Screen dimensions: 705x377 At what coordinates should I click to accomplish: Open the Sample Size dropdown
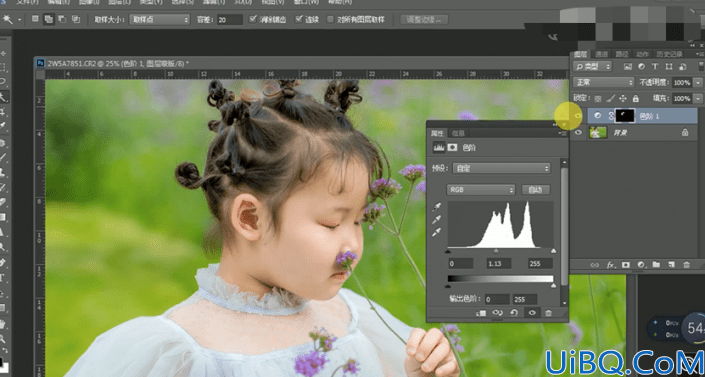point(160,19)
